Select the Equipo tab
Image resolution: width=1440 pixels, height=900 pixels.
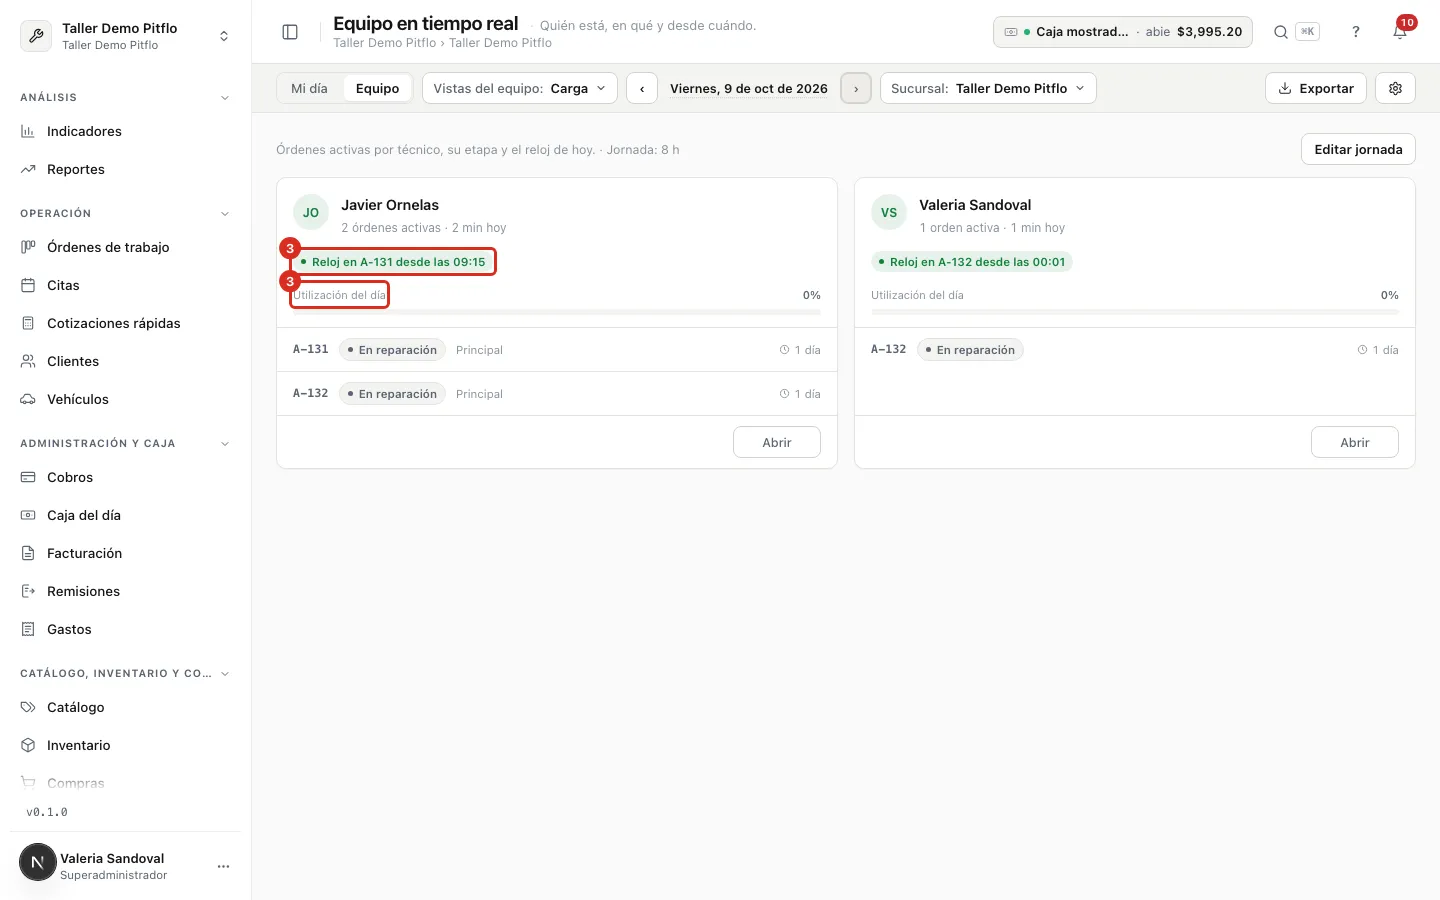tap(377, 88)
